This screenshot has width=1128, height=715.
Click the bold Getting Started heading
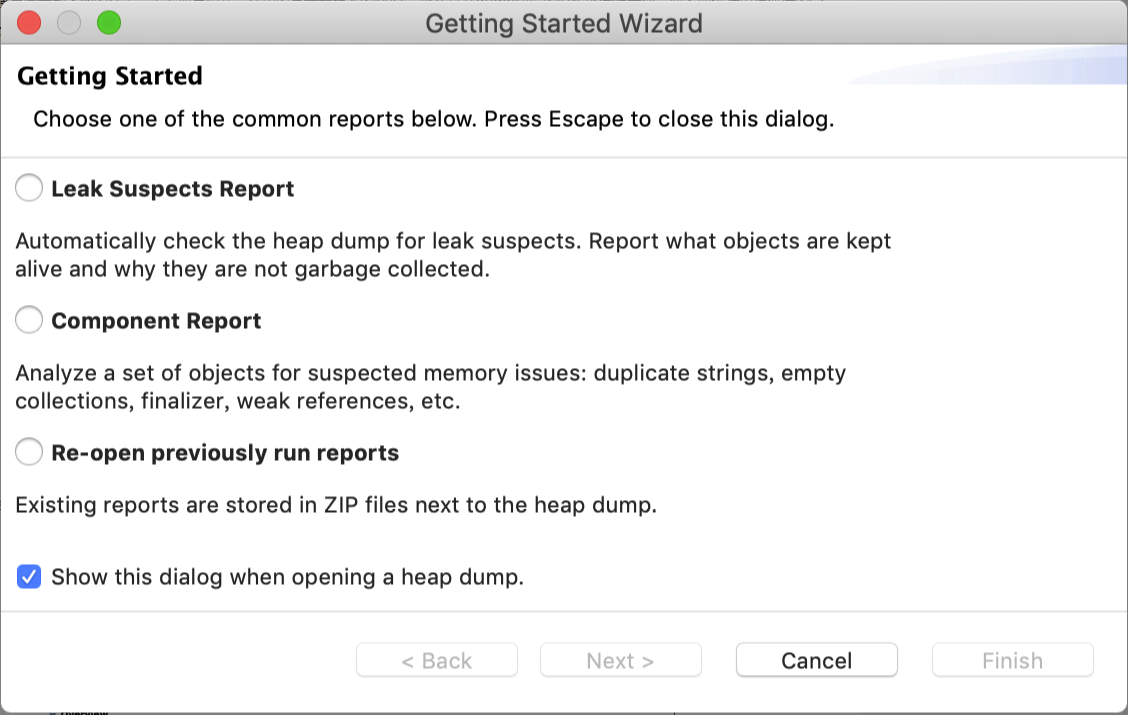[110, 76]
